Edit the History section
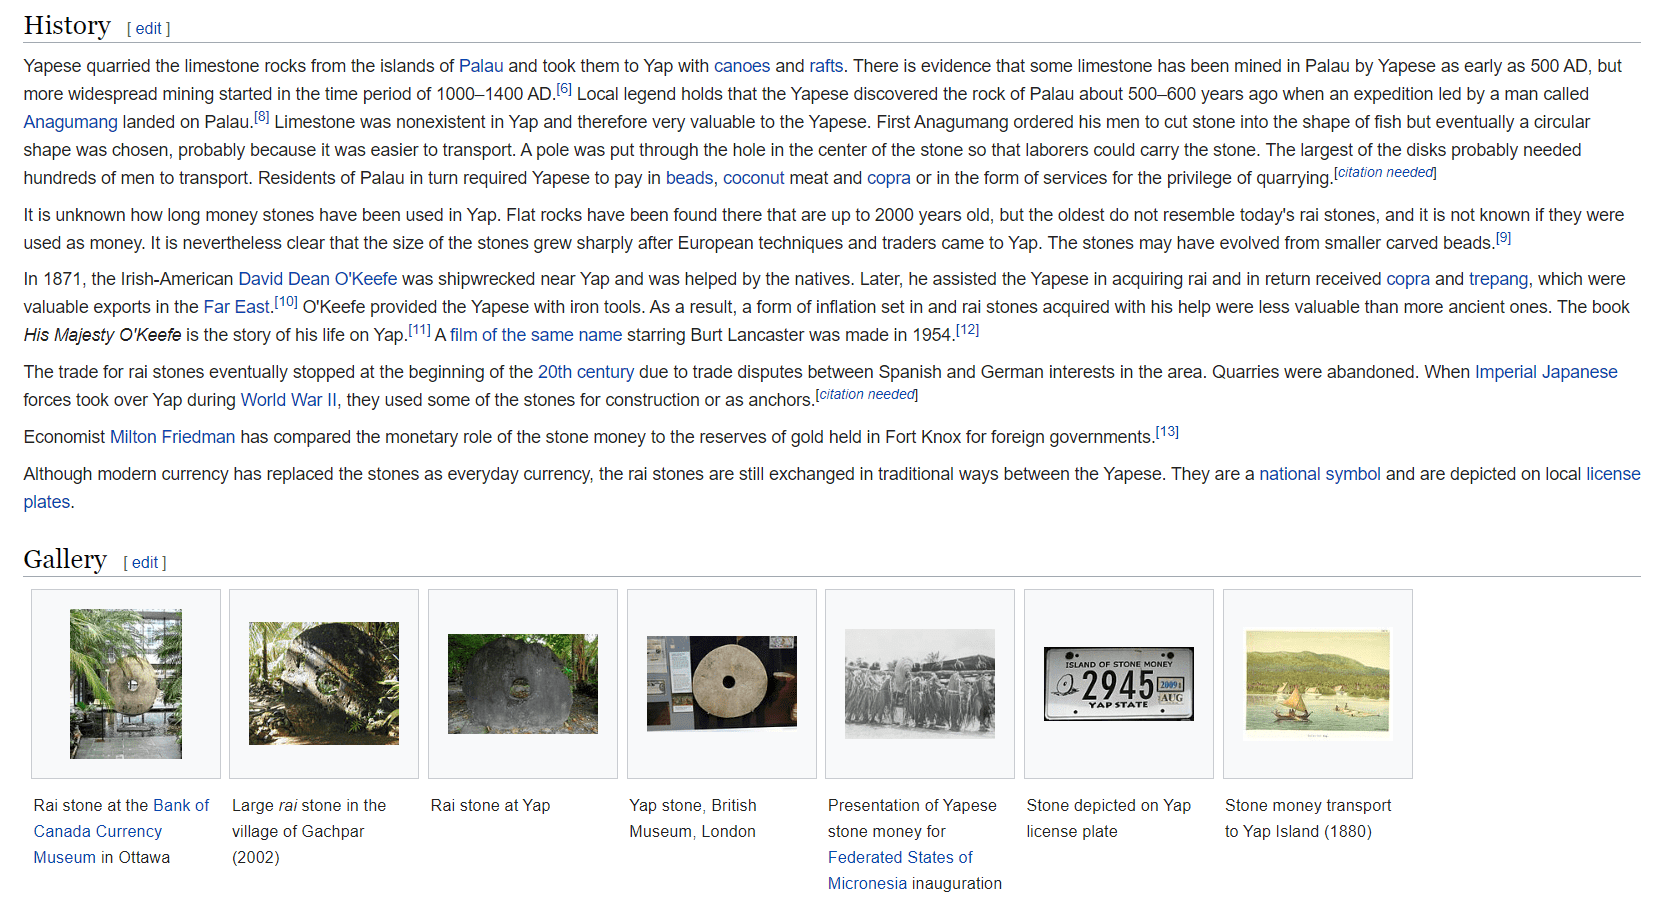The width and height of the screenshot is (1663, 897). [149, 29]
